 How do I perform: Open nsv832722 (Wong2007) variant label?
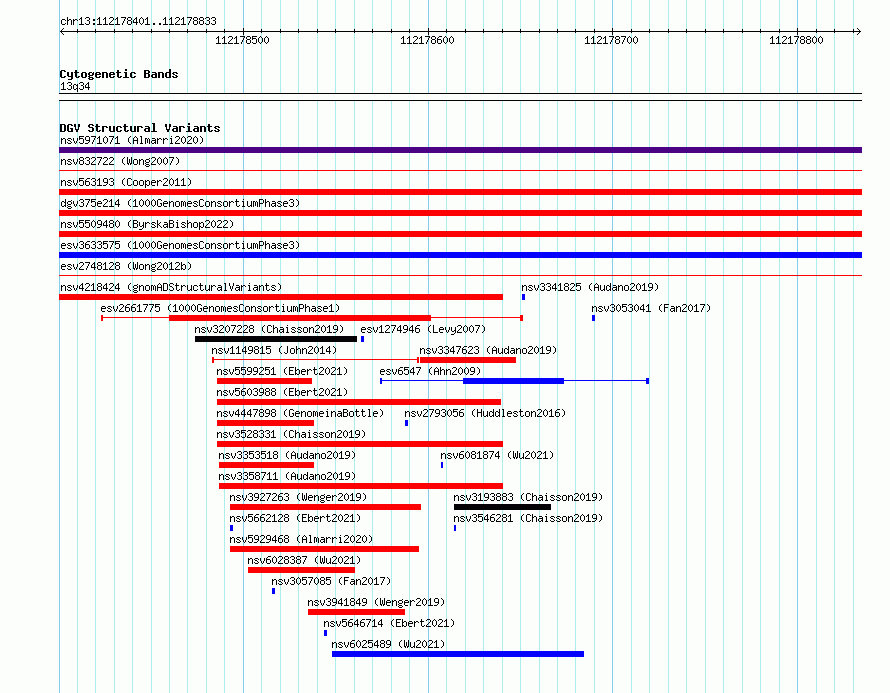(120, 161)
